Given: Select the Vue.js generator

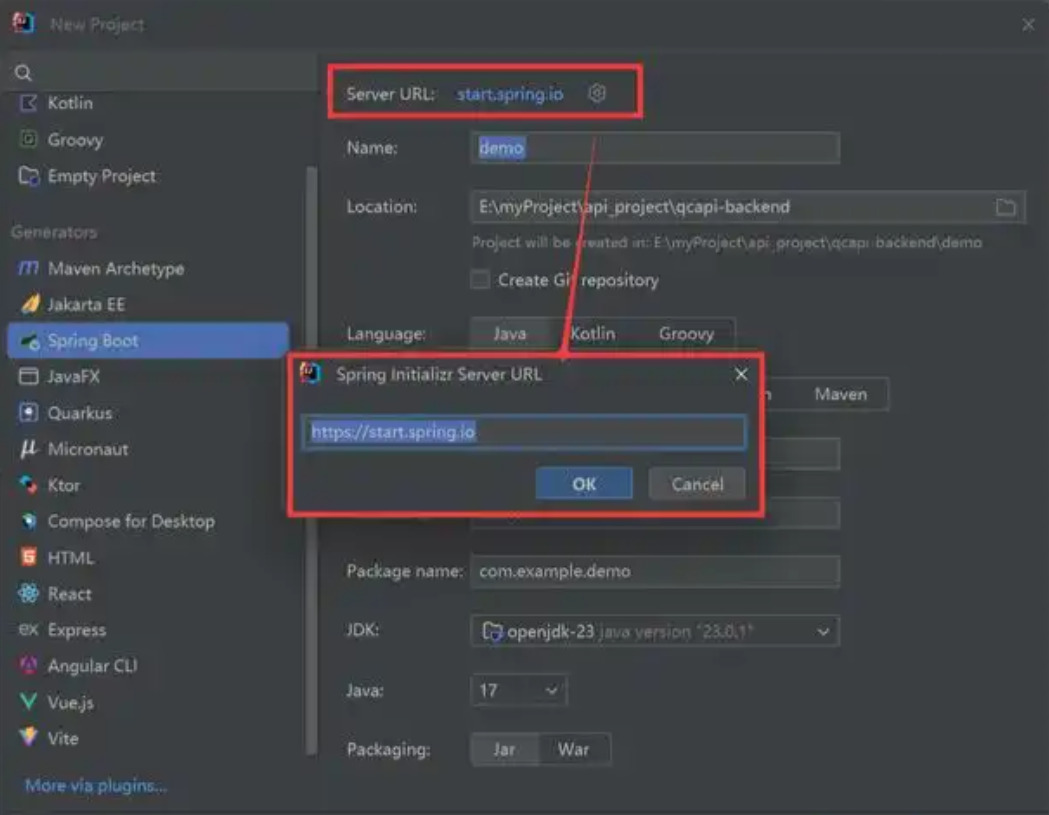Looking at the screenshot, I should pyautogui.click(x=149, y=701).
